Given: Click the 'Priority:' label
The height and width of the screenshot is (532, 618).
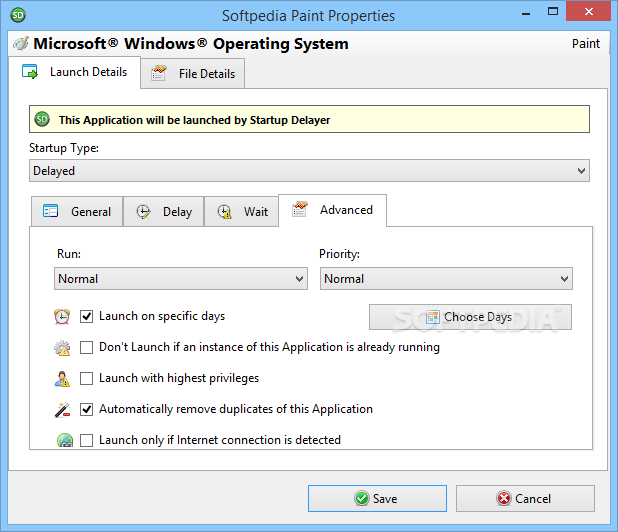Looking at the screenshot, I should pyautogui.click(x=339, y=254).
